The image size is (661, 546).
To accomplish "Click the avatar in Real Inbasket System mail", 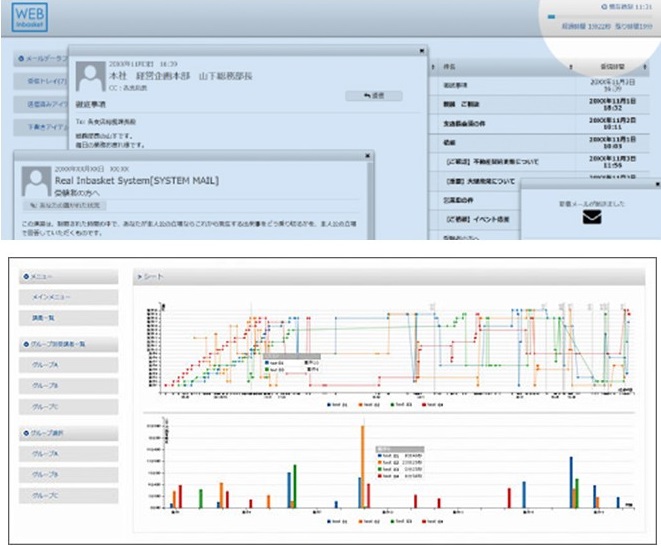I will (36, 180).
